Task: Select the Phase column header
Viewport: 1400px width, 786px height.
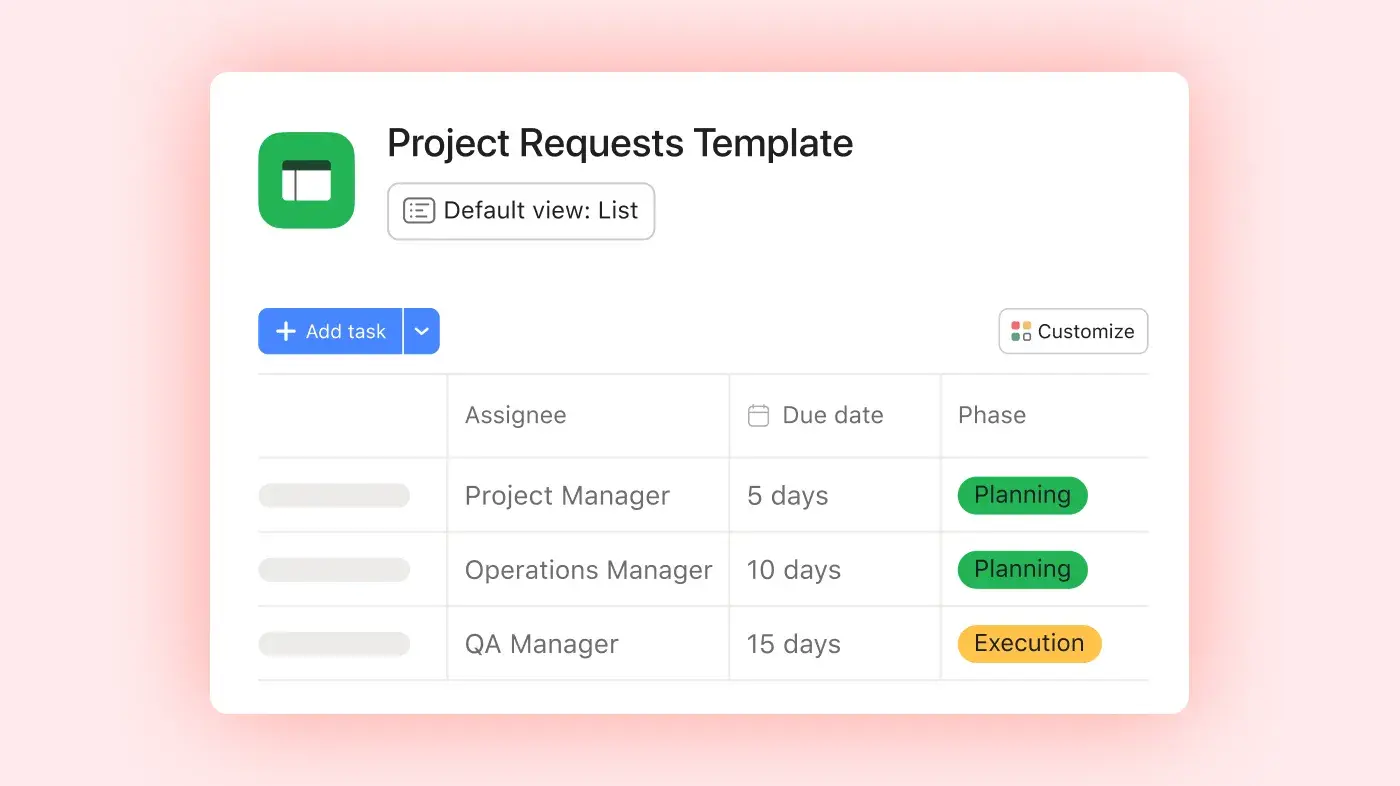Action: coord(992,415)
